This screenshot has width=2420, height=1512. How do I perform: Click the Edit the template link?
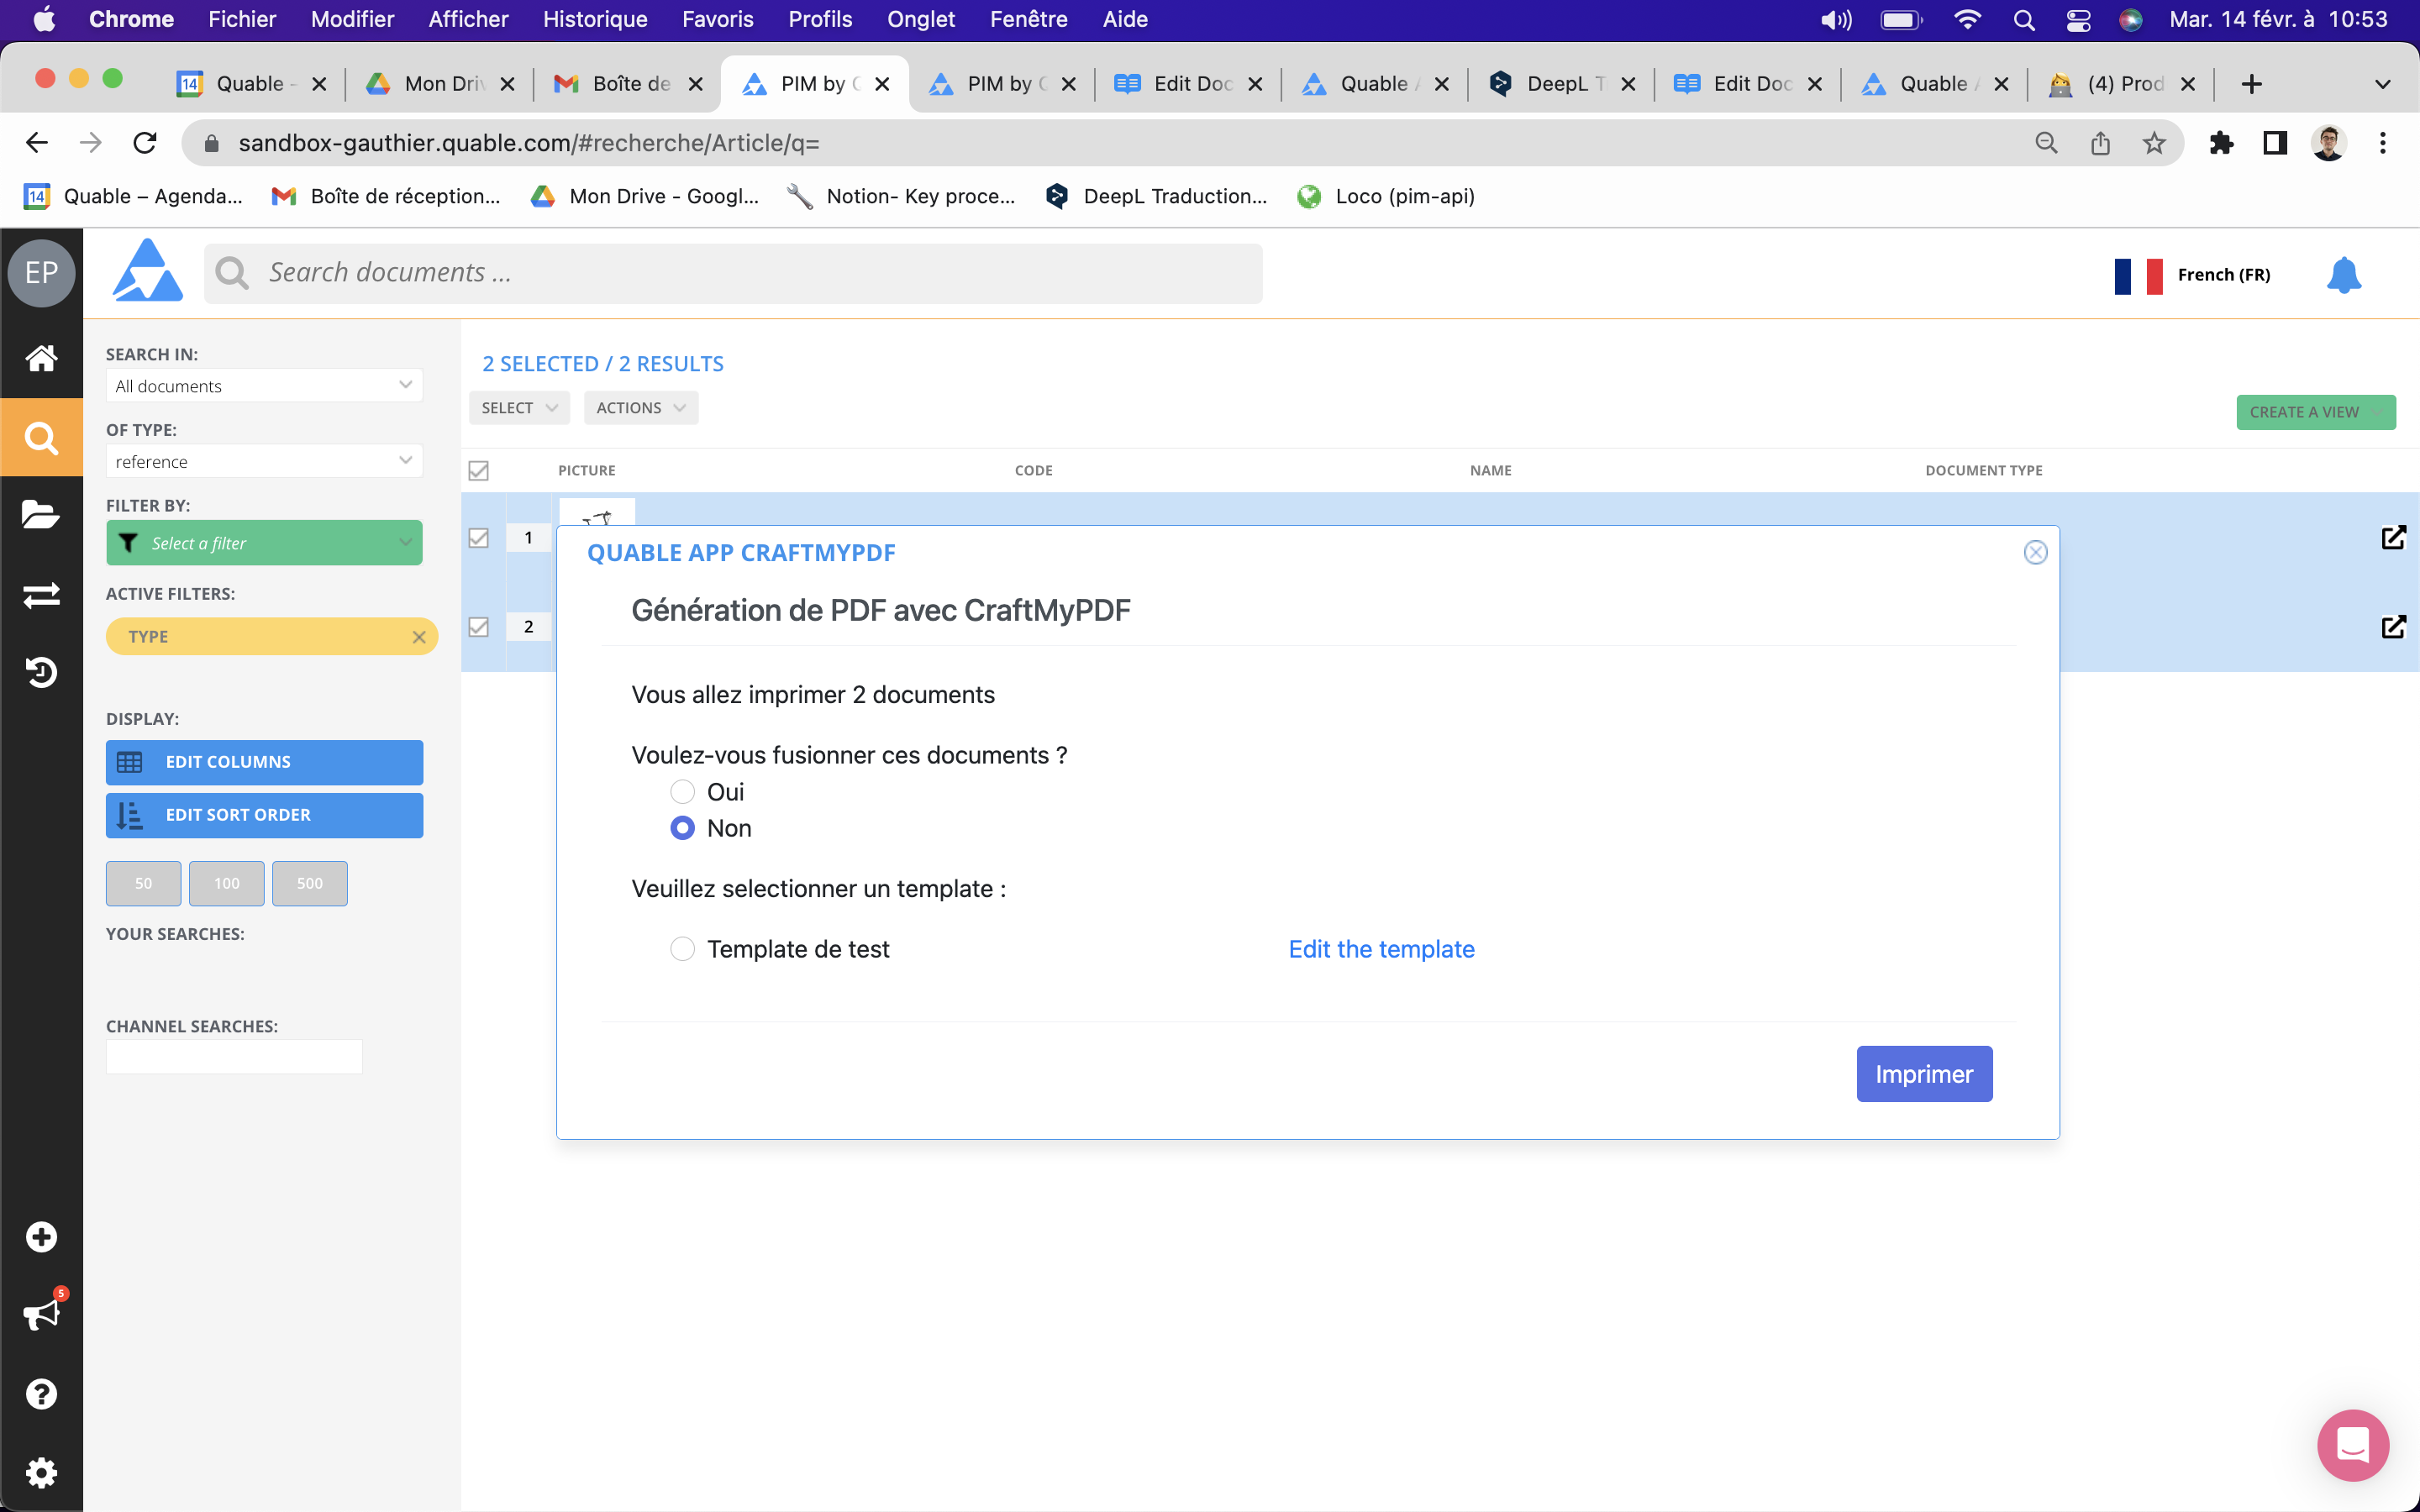[x=1381, y=949]
